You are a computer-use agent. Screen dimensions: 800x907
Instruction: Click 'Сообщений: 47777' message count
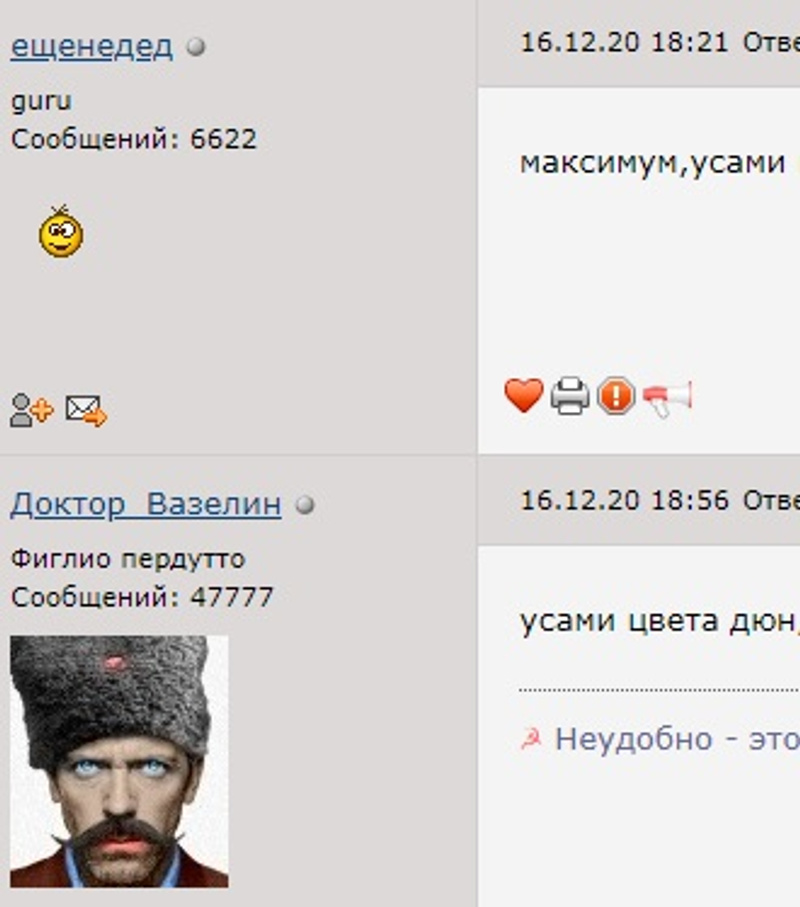pos(142,597)
